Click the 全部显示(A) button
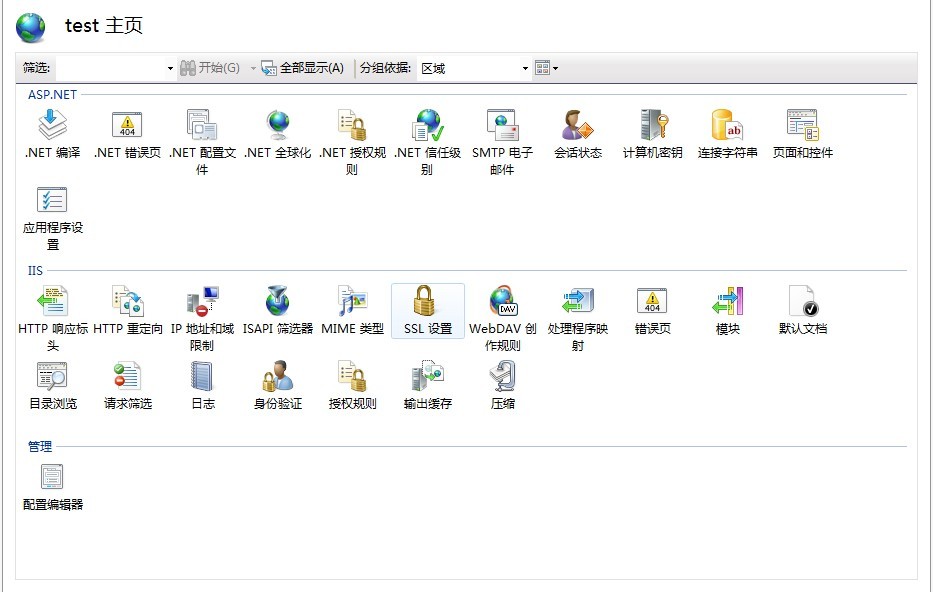Image resolution: width=933 pixels, height=592 pixels. click(x=302, y=68)
